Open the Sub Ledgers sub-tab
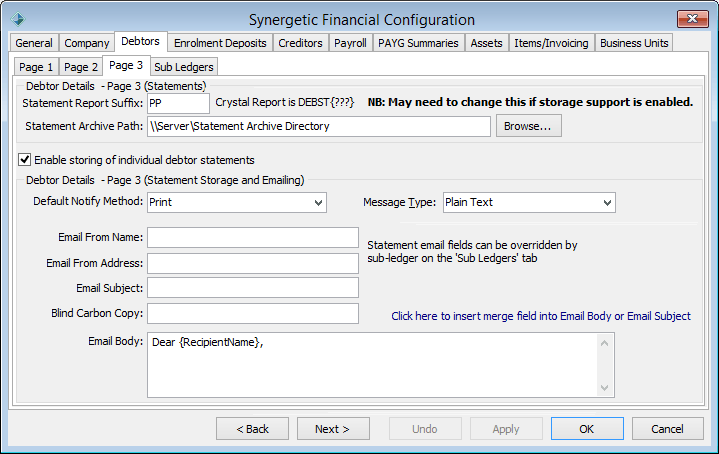 184,67
